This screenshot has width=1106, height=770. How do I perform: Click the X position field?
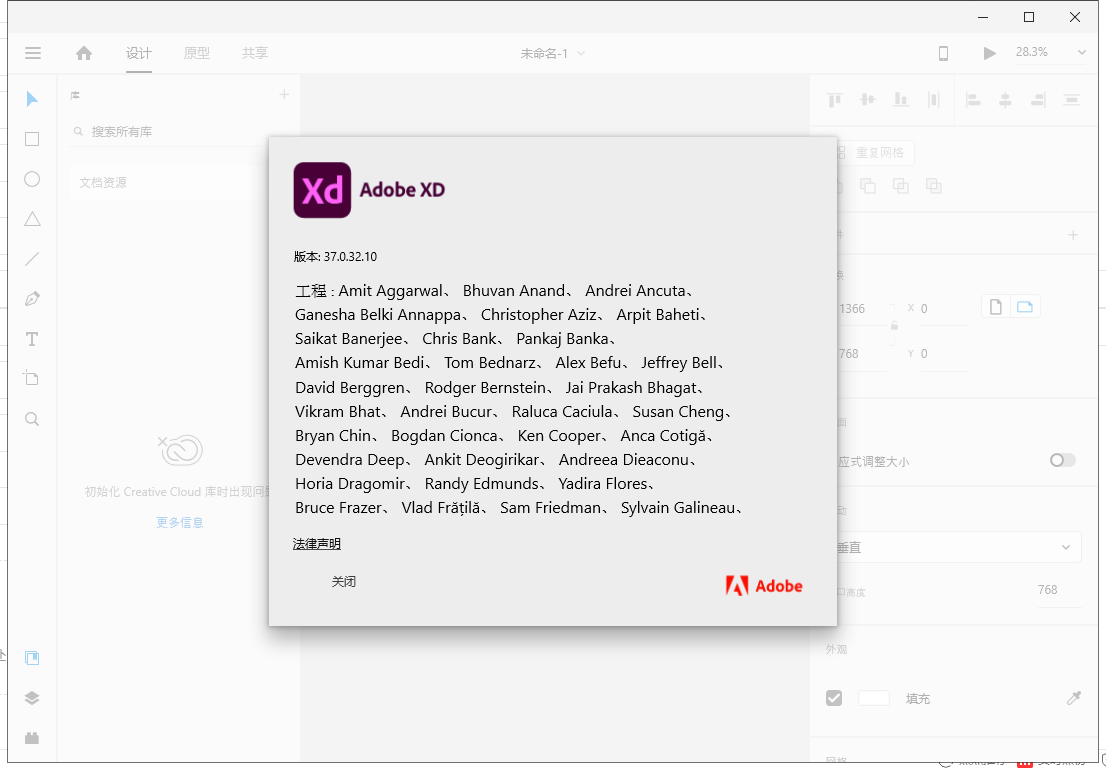943,309
